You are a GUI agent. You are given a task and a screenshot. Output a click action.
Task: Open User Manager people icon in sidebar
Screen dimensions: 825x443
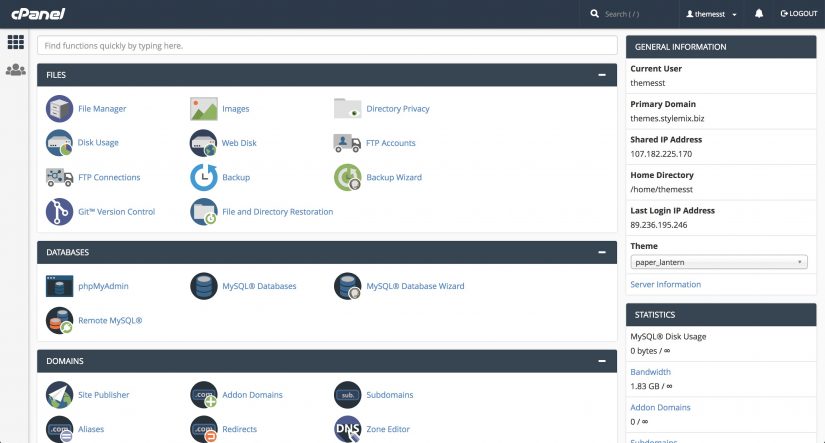tap(16, 69)
